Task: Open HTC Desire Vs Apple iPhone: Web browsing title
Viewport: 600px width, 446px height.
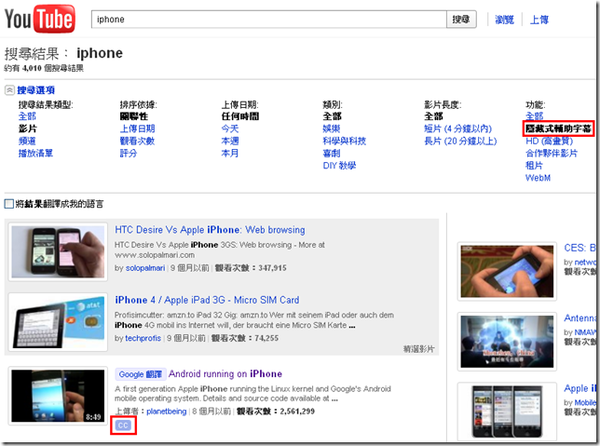Action: click(210, 230)
